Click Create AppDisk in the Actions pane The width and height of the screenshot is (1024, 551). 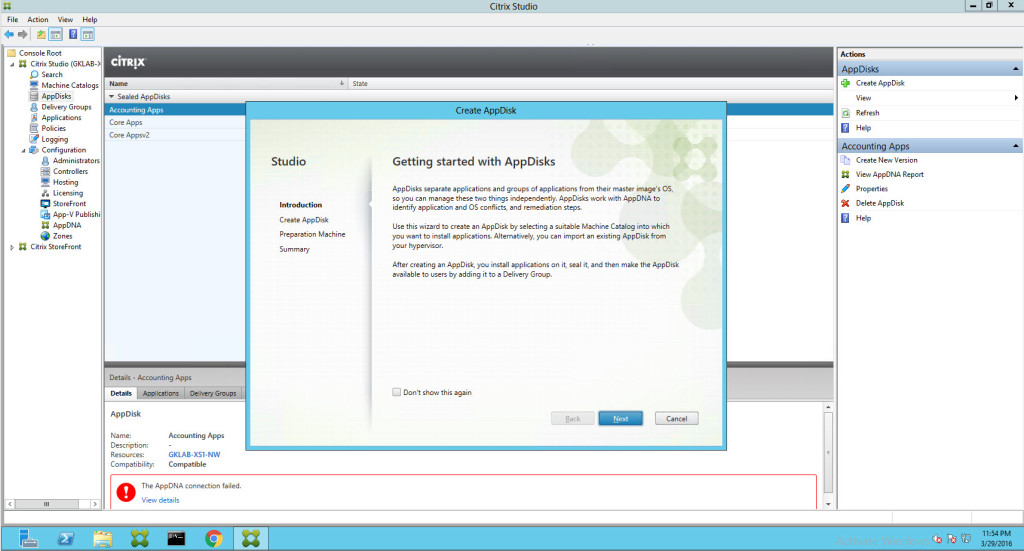click(880, 84)
